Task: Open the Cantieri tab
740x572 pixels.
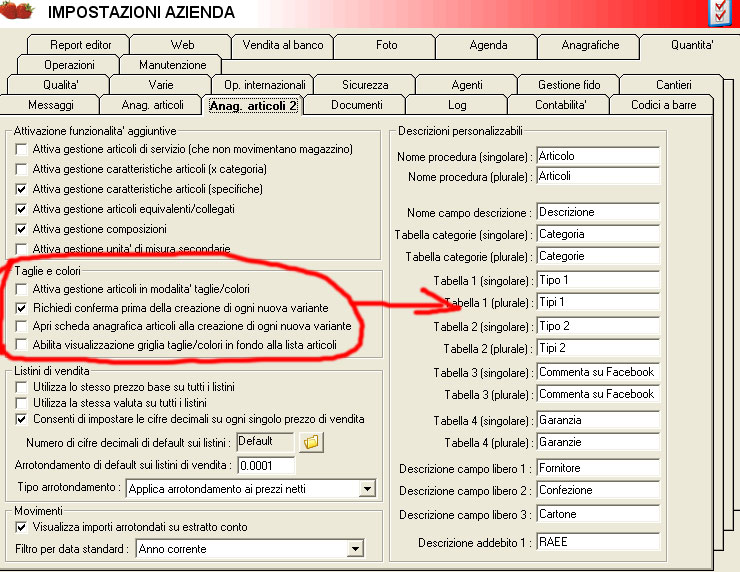Action: tap(673, 85)
